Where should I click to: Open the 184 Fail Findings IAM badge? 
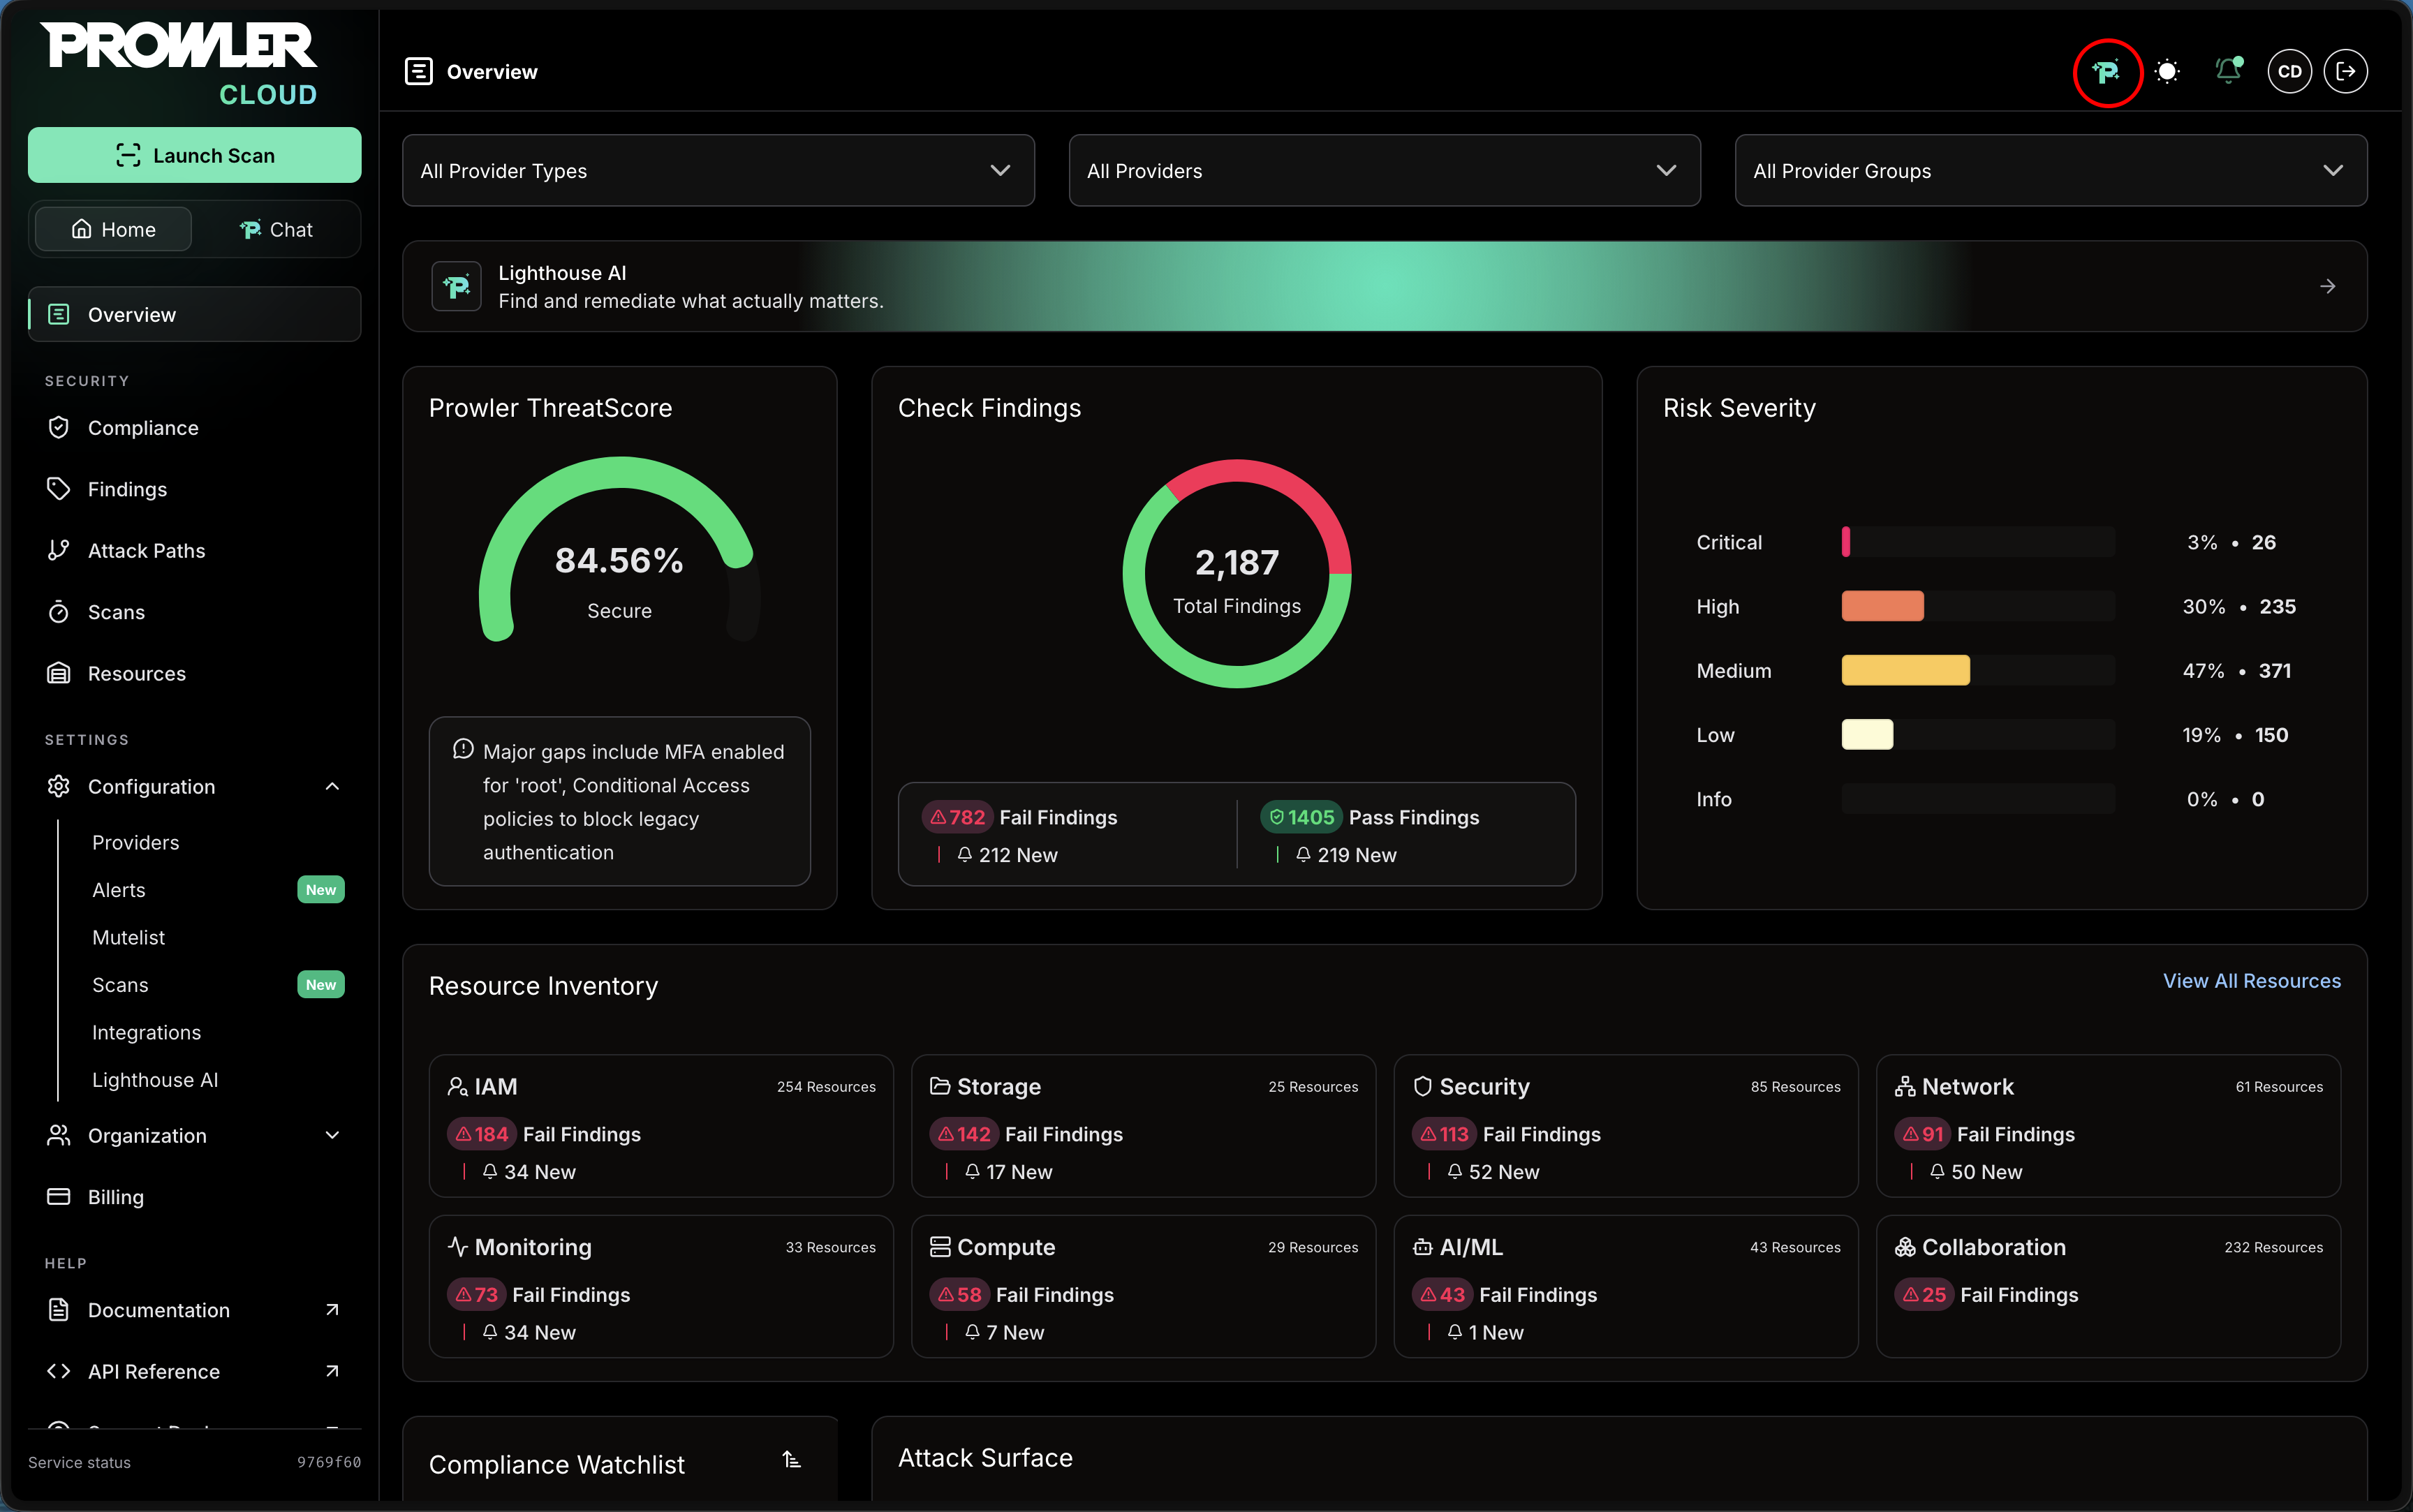(482, 1134)
